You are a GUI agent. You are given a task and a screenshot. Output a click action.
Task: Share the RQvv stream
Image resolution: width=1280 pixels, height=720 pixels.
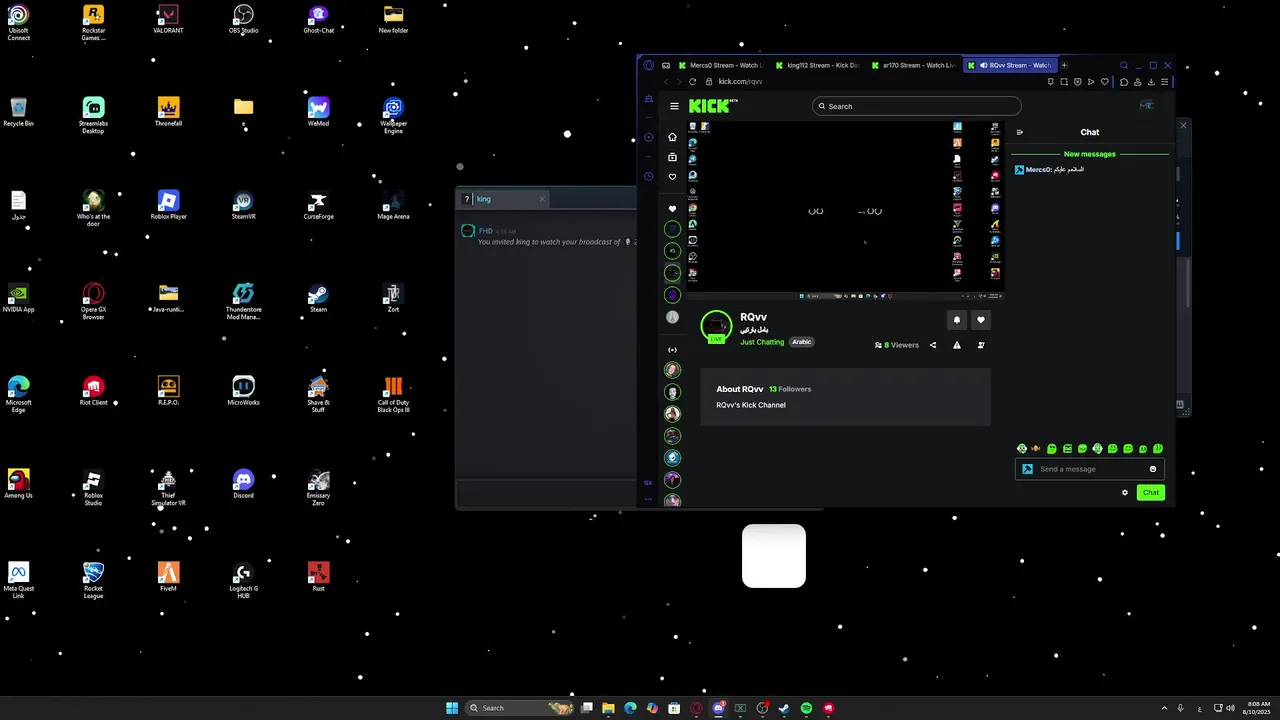(x=933, y=345)
